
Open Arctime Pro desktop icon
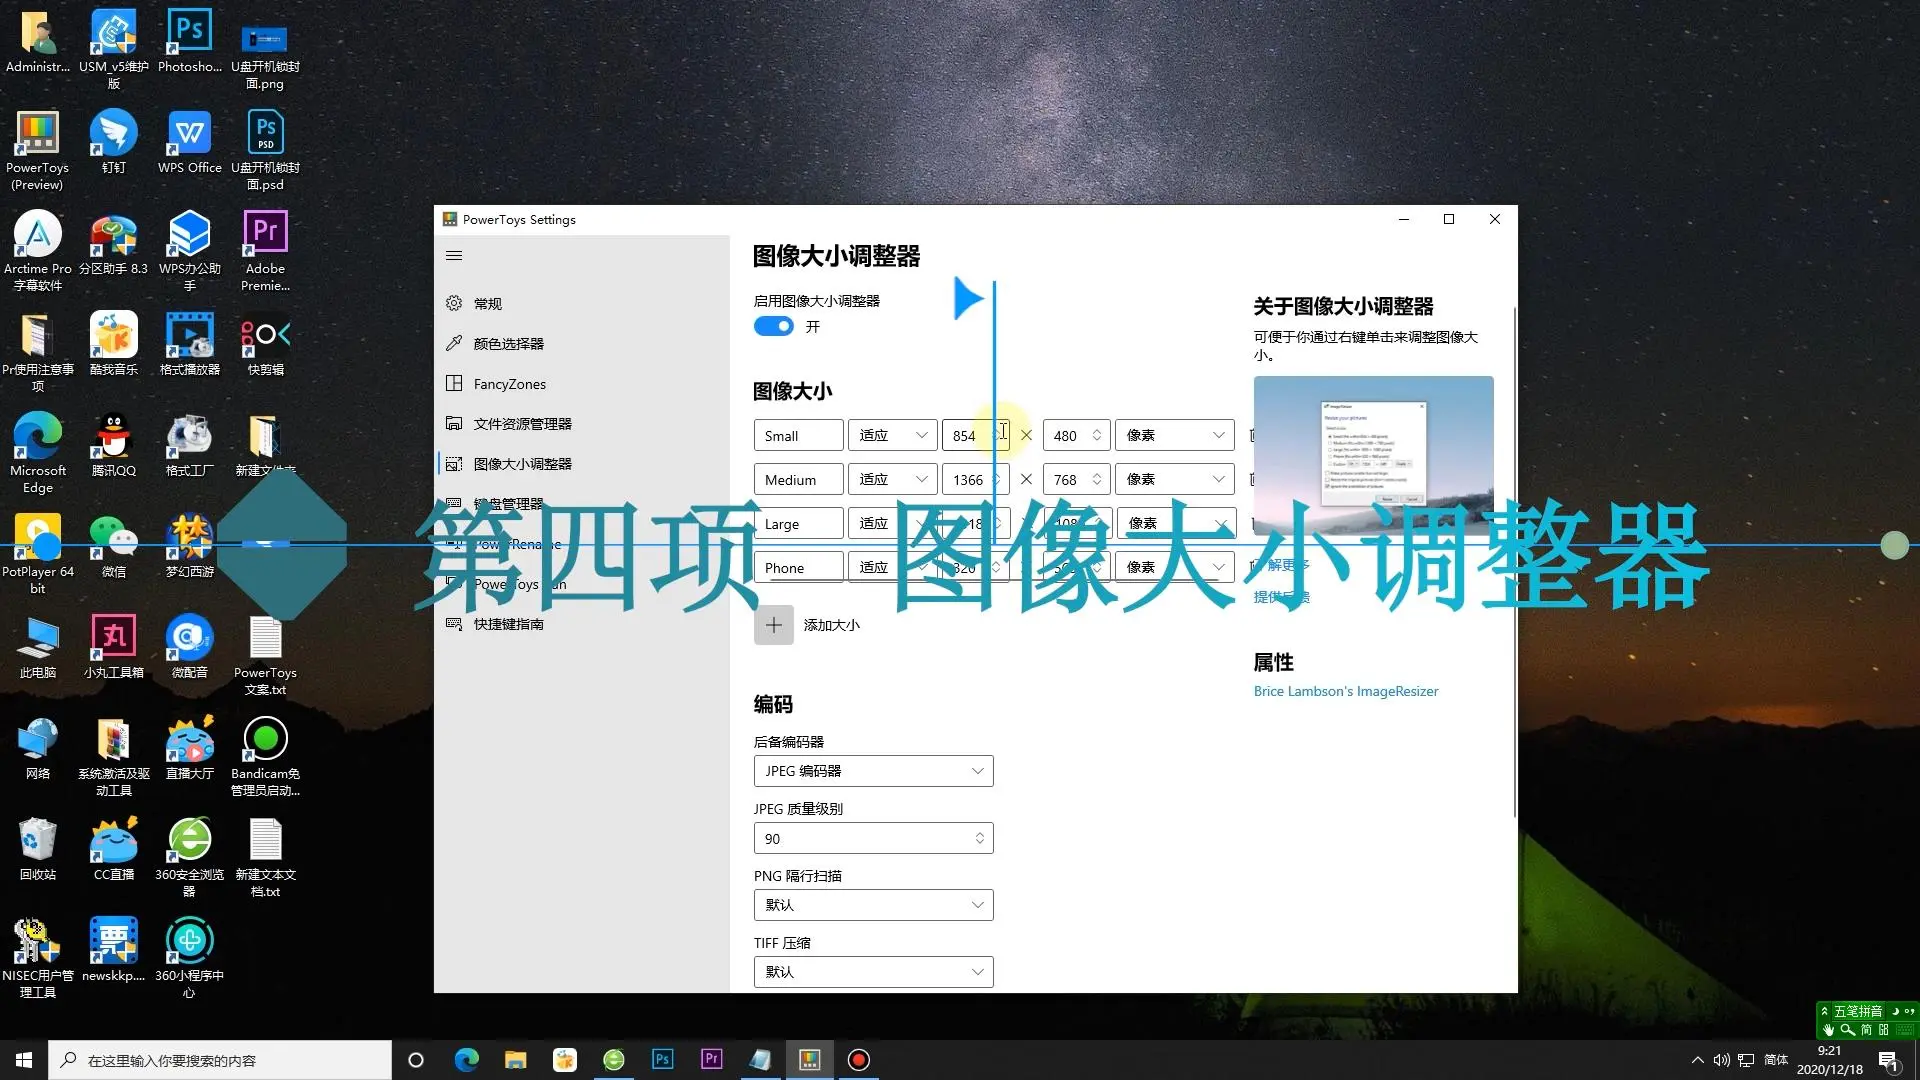pyautogui.click(x=38, y=251)
